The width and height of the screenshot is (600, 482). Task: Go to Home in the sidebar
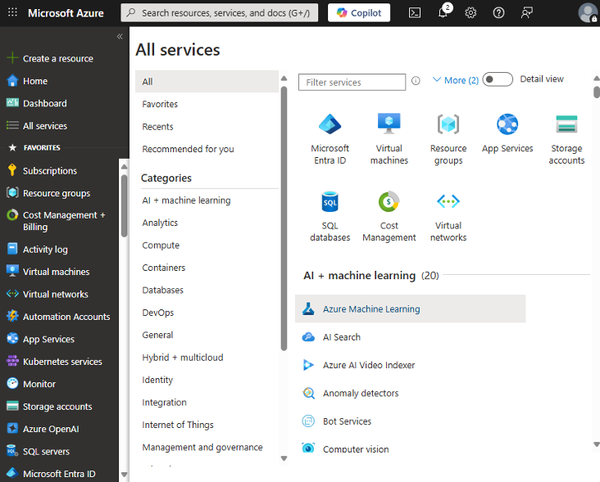(35, 81)
